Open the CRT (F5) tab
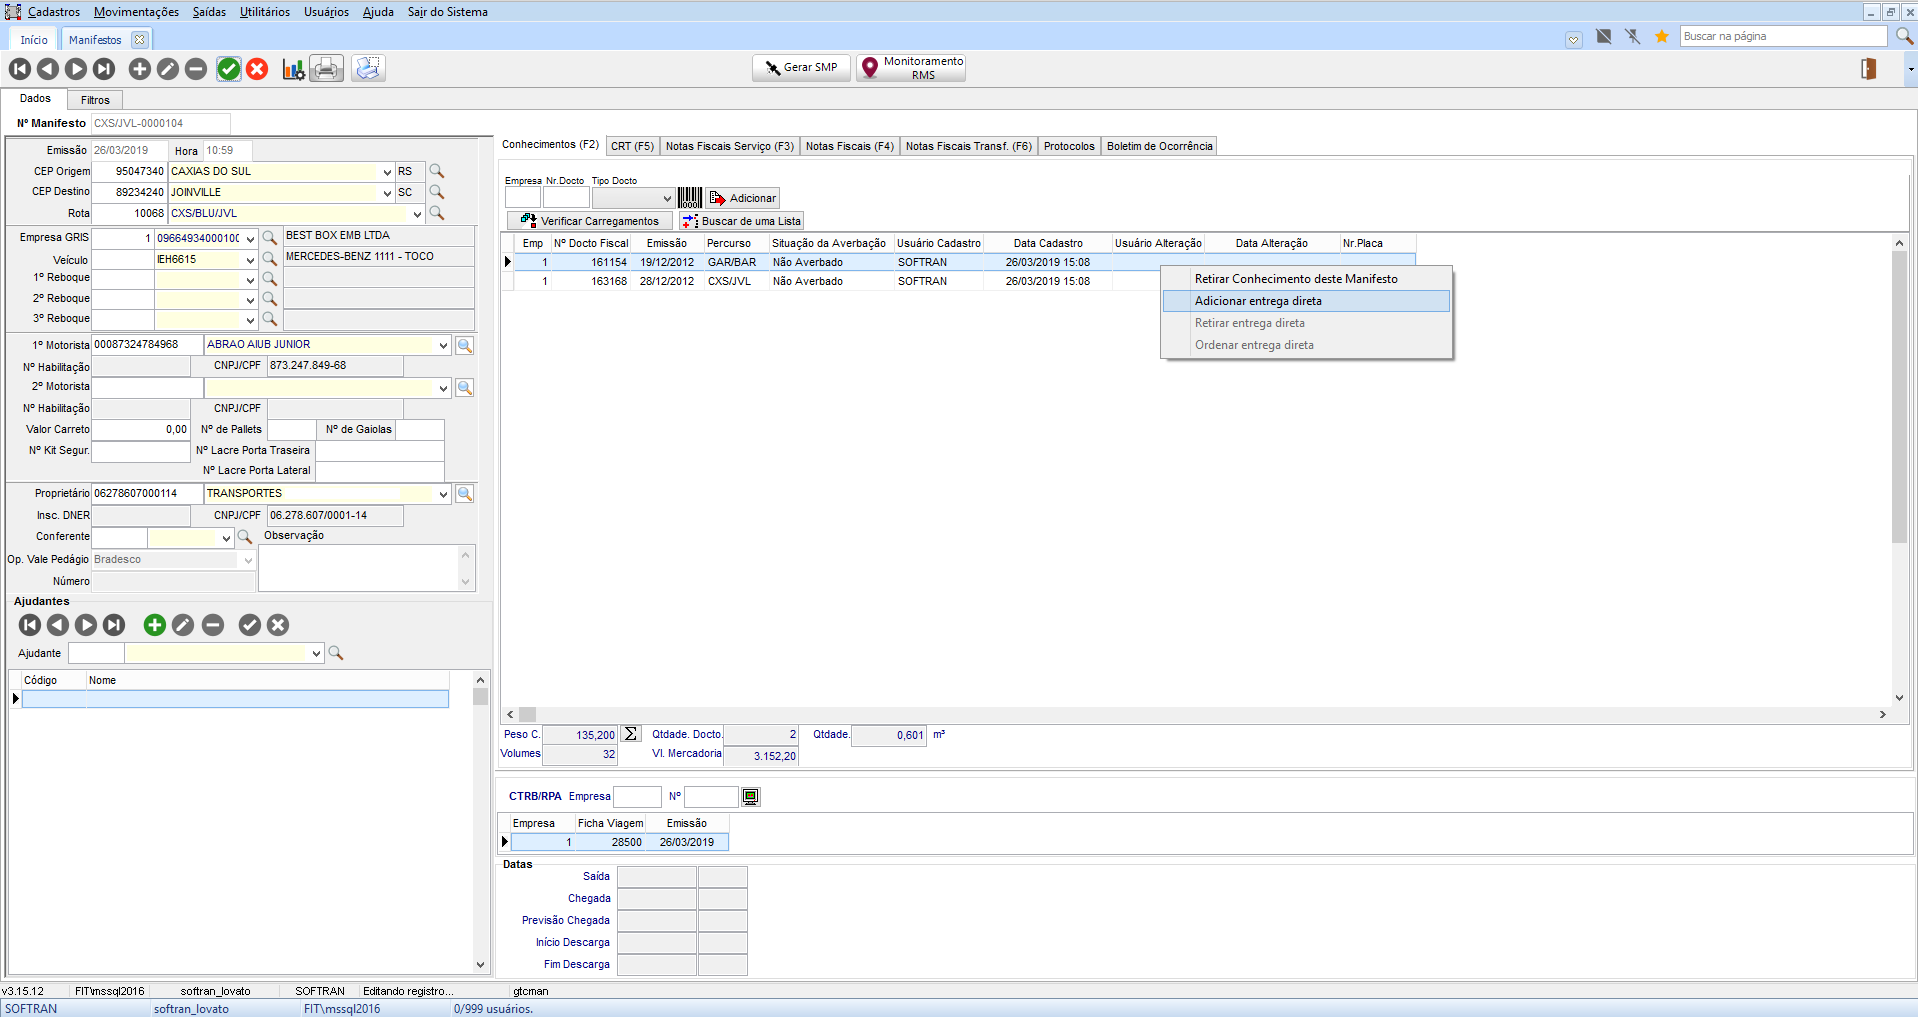Image resolution: width=1918 pixels, height=1017 pixels. click(x=632, y=146)
